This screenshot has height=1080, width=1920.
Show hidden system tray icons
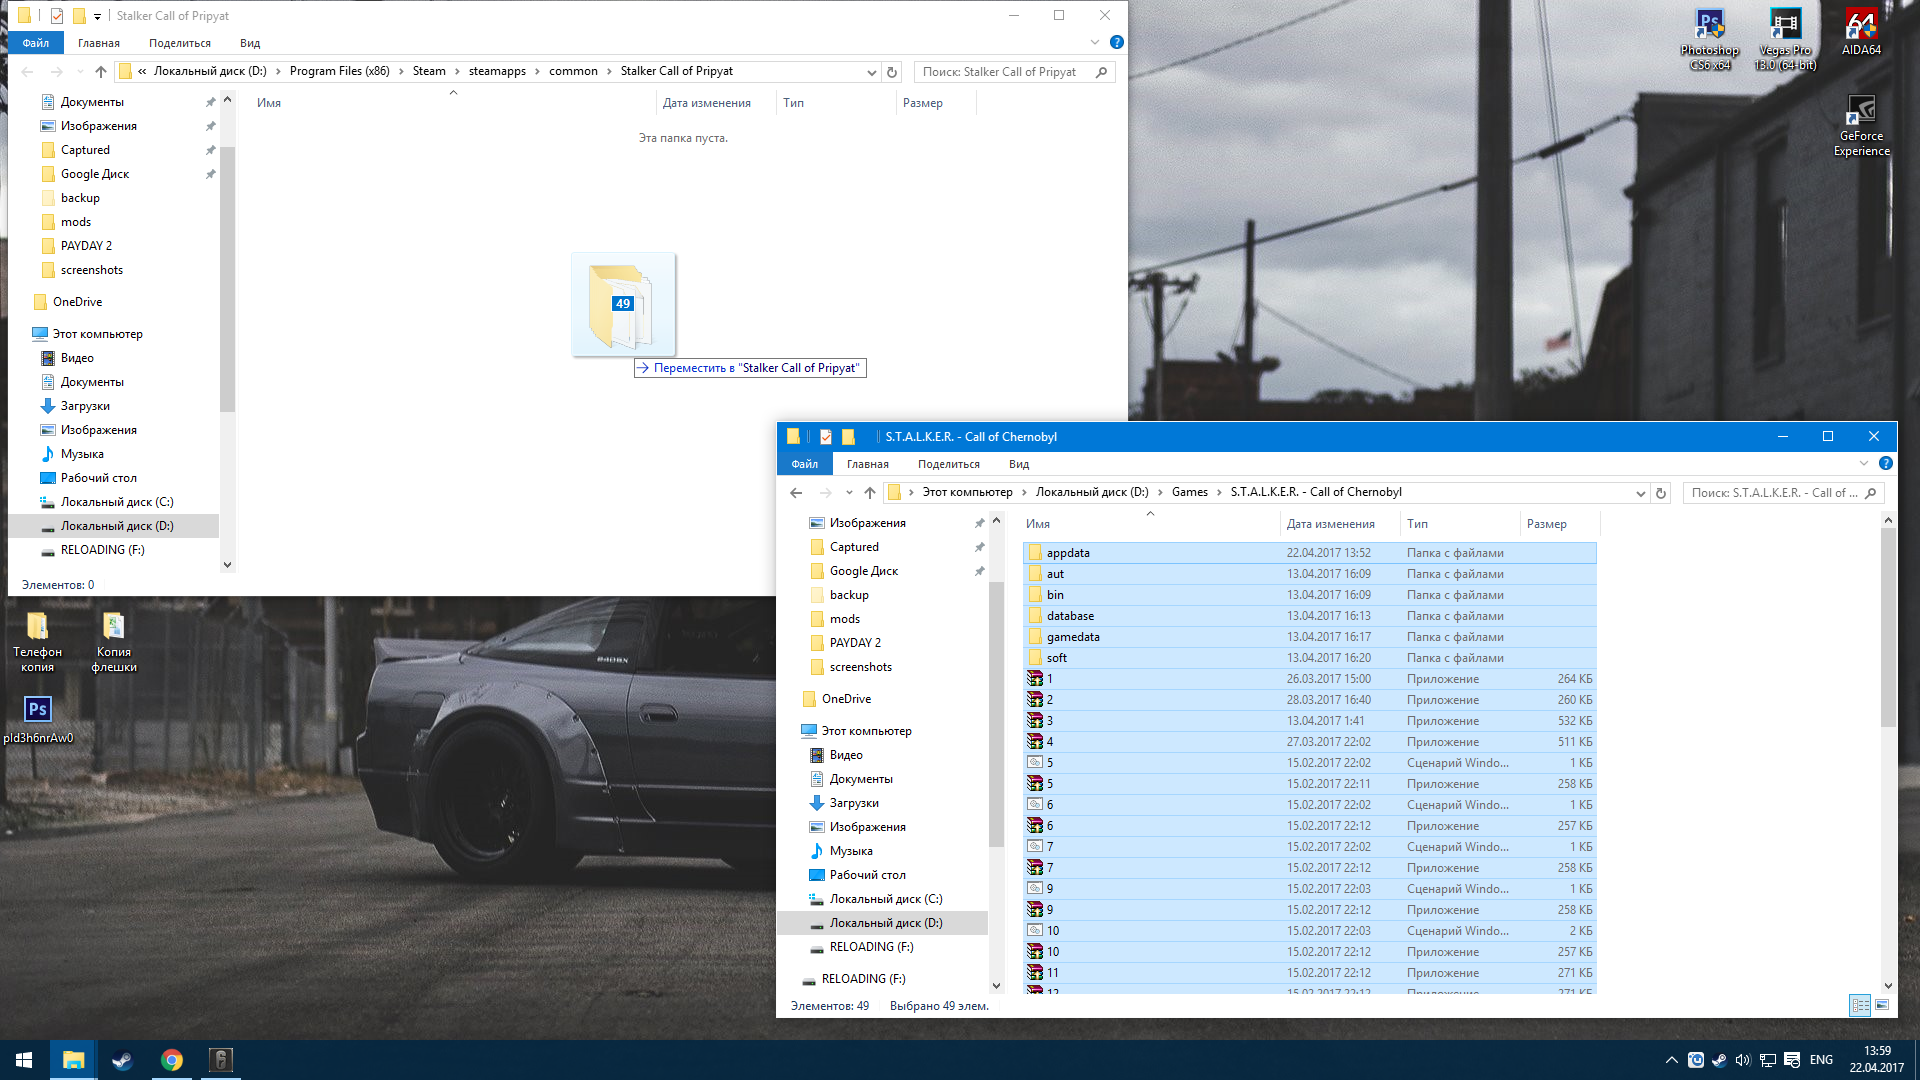click(x=1671, y=1060)
